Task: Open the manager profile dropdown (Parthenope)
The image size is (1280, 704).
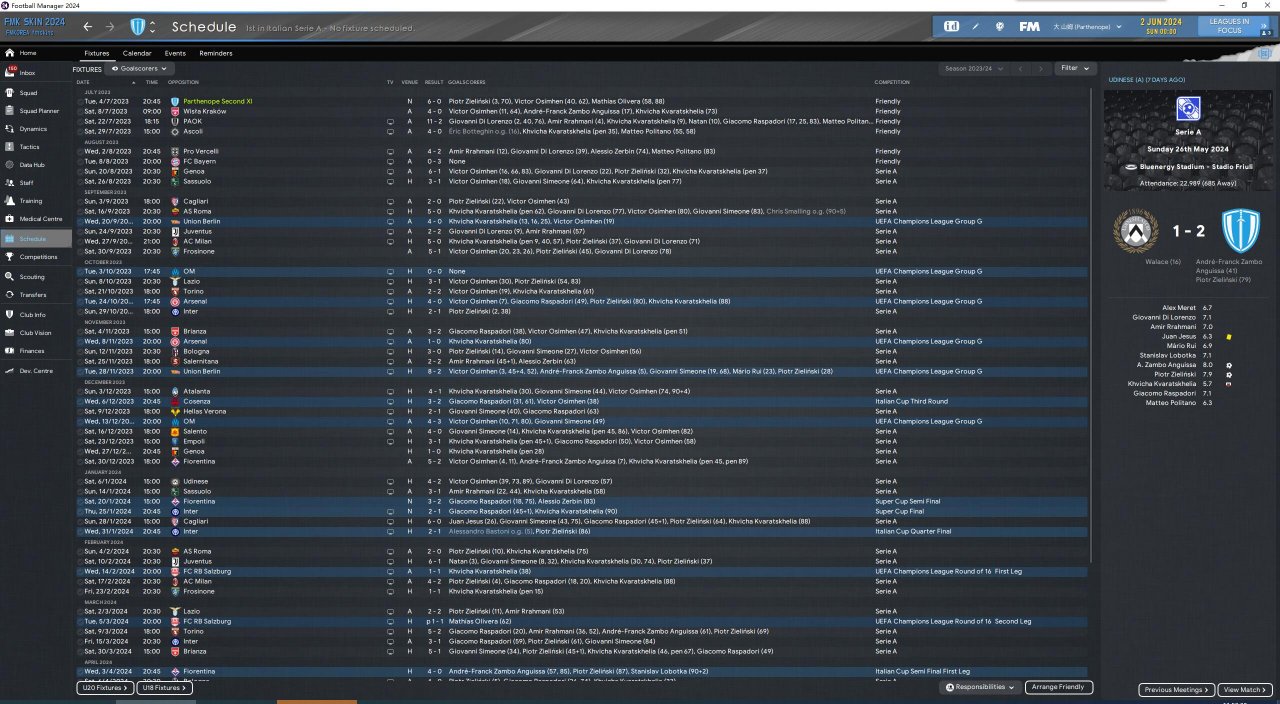Action: pos(1087,26)
